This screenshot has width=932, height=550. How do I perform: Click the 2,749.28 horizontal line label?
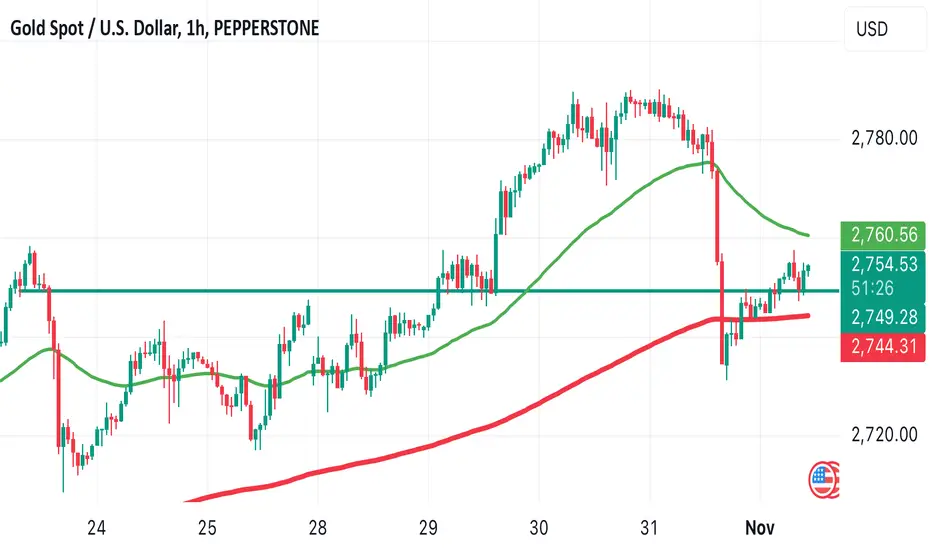pyautogui.click(x=883, y=318)
